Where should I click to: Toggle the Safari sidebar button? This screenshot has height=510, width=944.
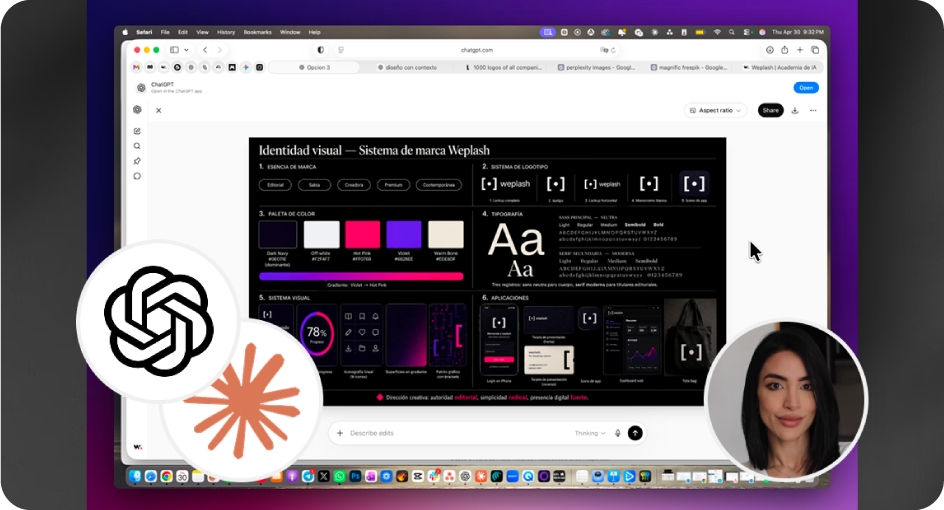175,50
